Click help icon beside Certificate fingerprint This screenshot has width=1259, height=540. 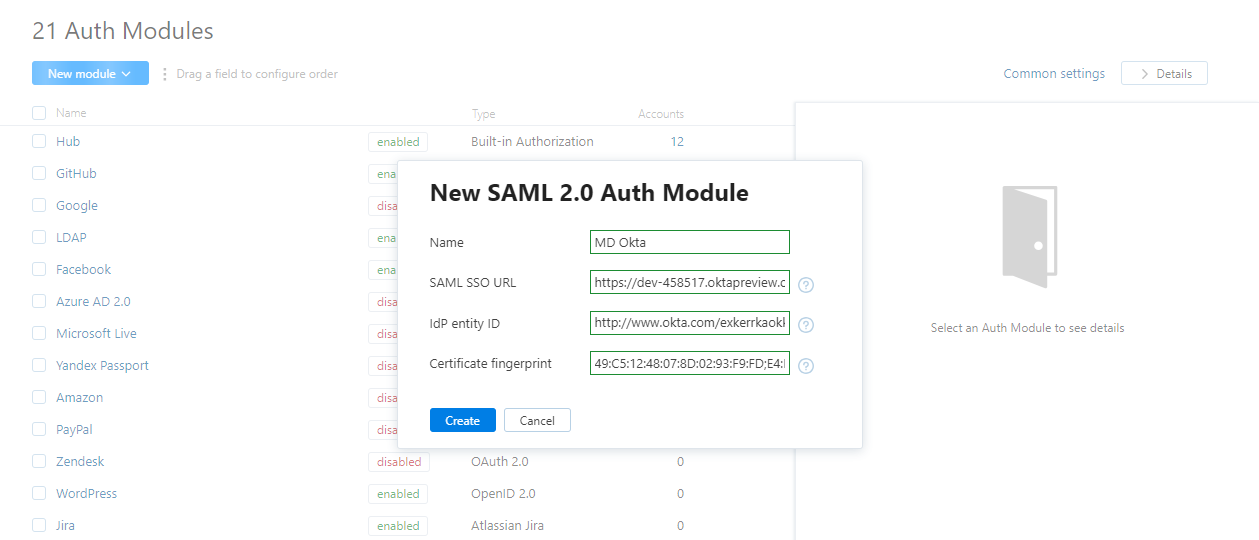(806, 365)
